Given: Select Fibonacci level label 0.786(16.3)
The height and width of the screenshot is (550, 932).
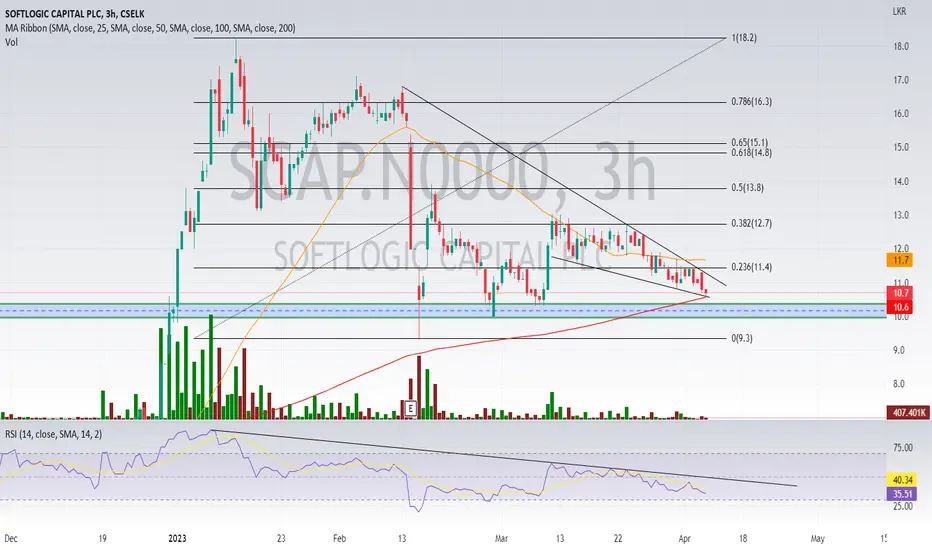Looking at the screenshot, I should [x=751, y=102].
